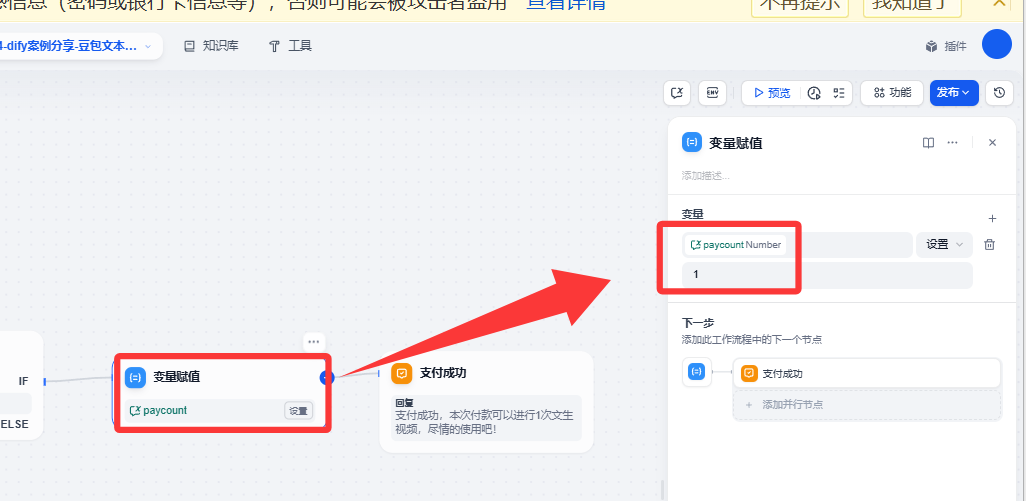The width and height of the screenshot is (1026, 501).
Task: Open the node's ellipsis menu above 变量赋值
Action: pyautogui.click(x=313, y=341)
